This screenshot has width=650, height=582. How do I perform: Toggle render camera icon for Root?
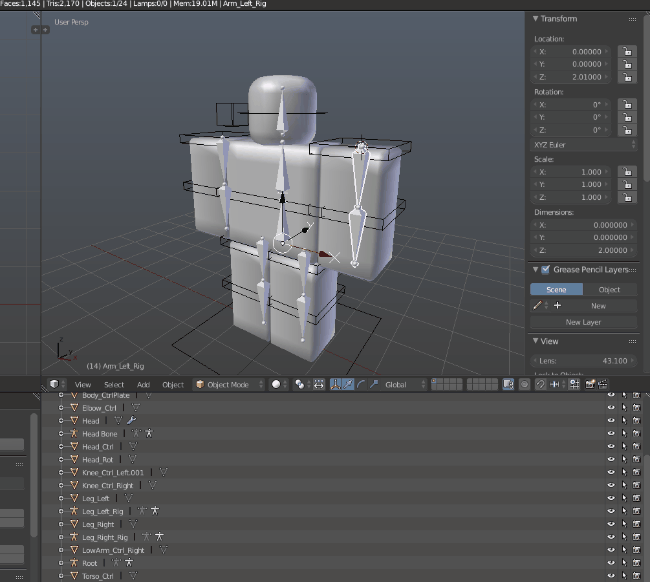pyautogui.click(x=637, y=563)
